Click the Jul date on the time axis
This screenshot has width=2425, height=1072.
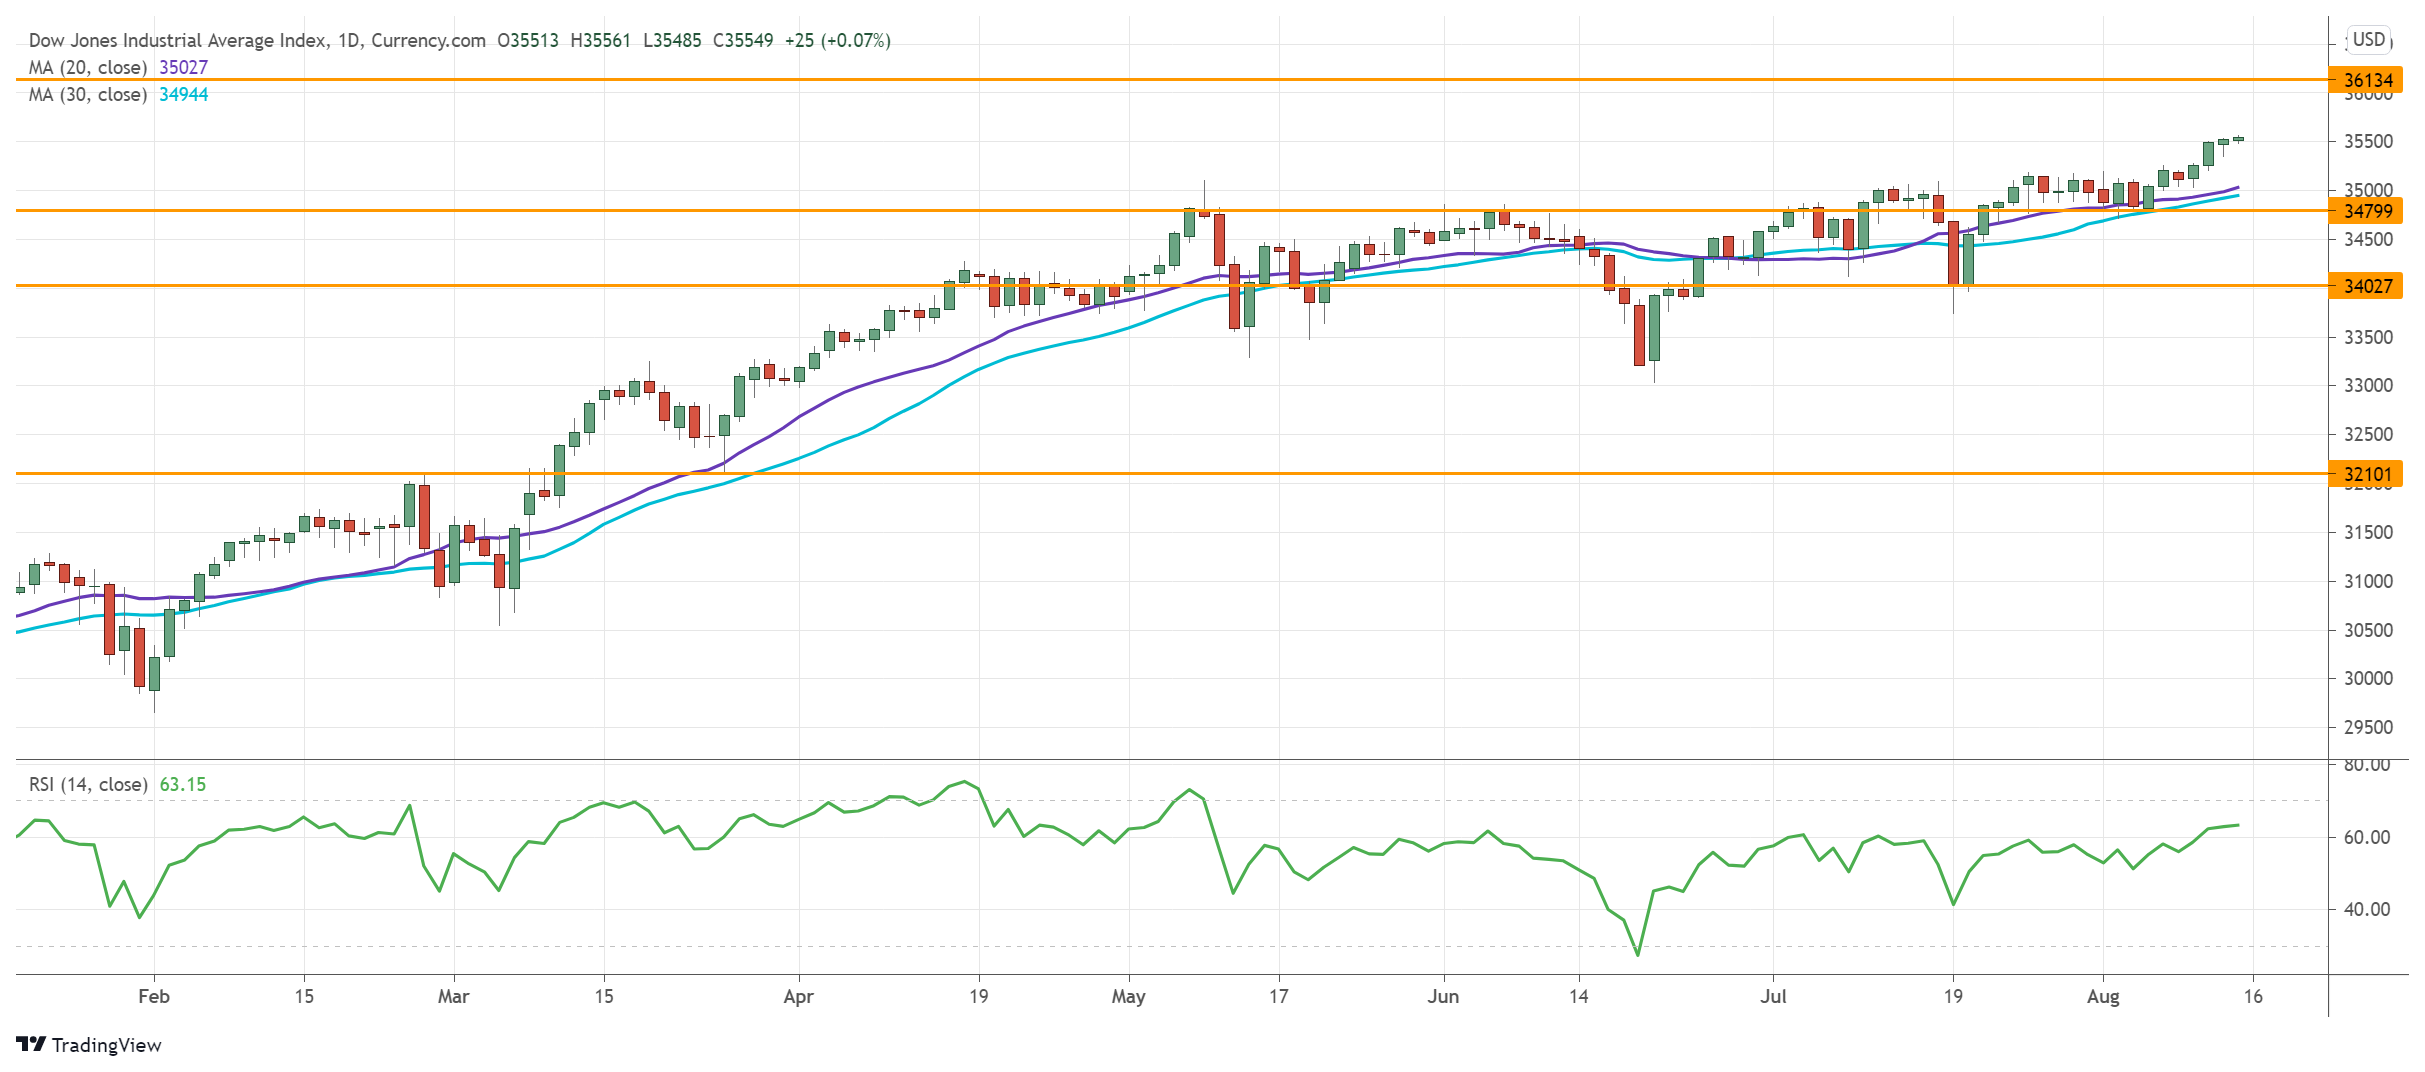tap(1773, 996)
